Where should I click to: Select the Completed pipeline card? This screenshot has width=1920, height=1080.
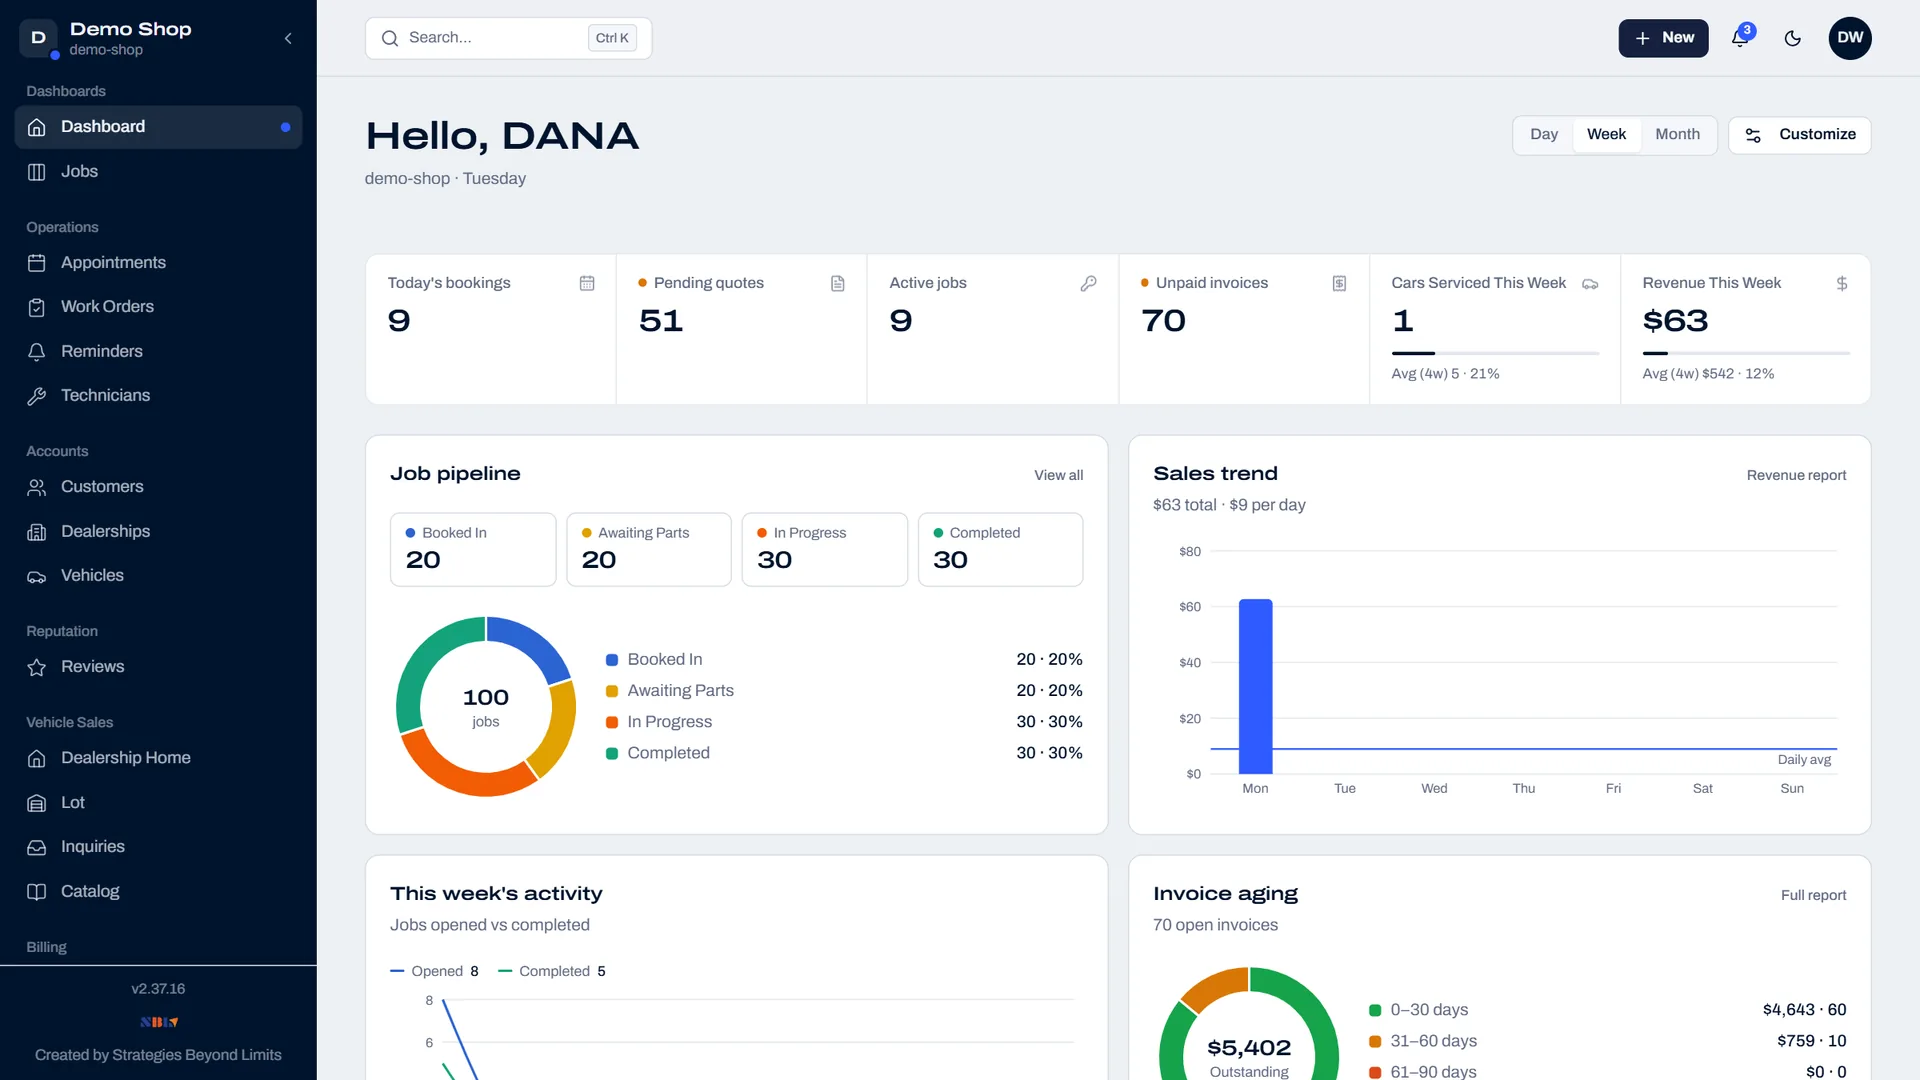1000,549
